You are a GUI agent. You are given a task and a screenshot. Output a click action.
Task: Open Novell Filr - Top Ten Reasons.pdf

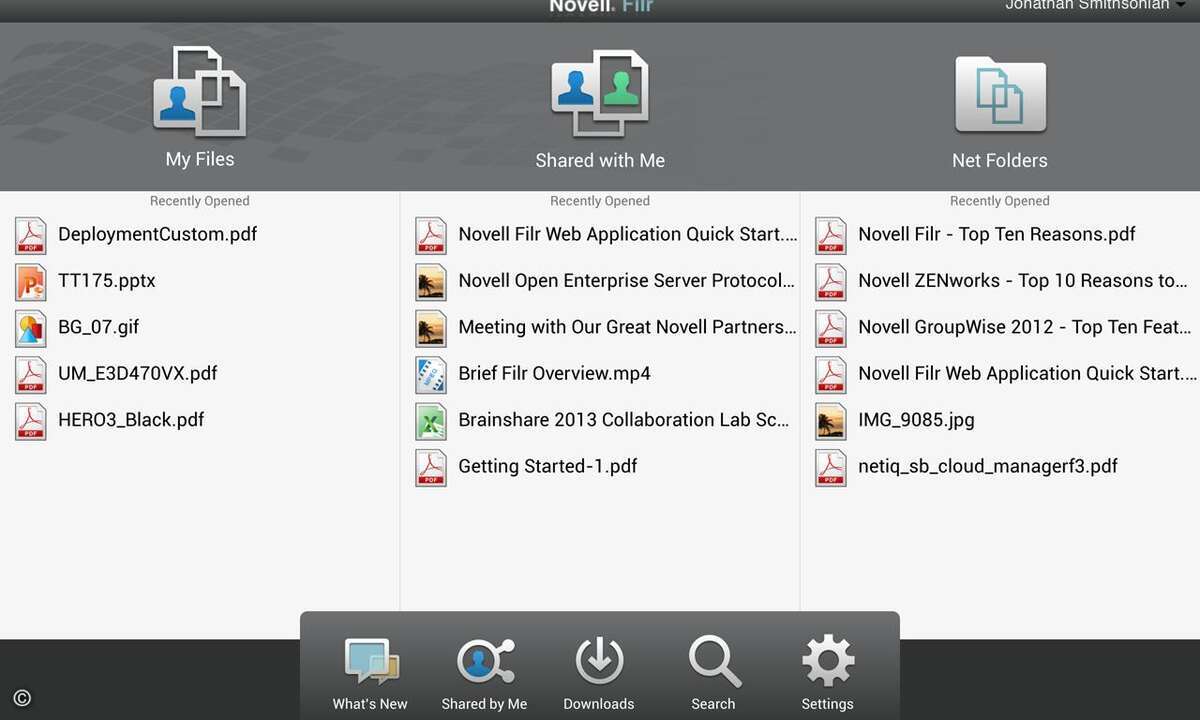pos(997,234)
